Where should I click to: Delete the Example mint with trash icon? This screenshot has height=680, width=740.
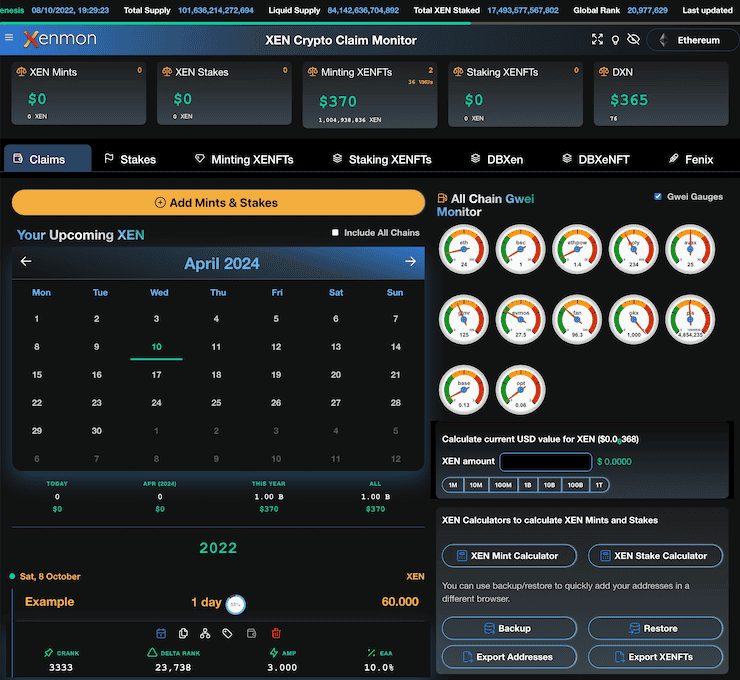tap(276, 633)
